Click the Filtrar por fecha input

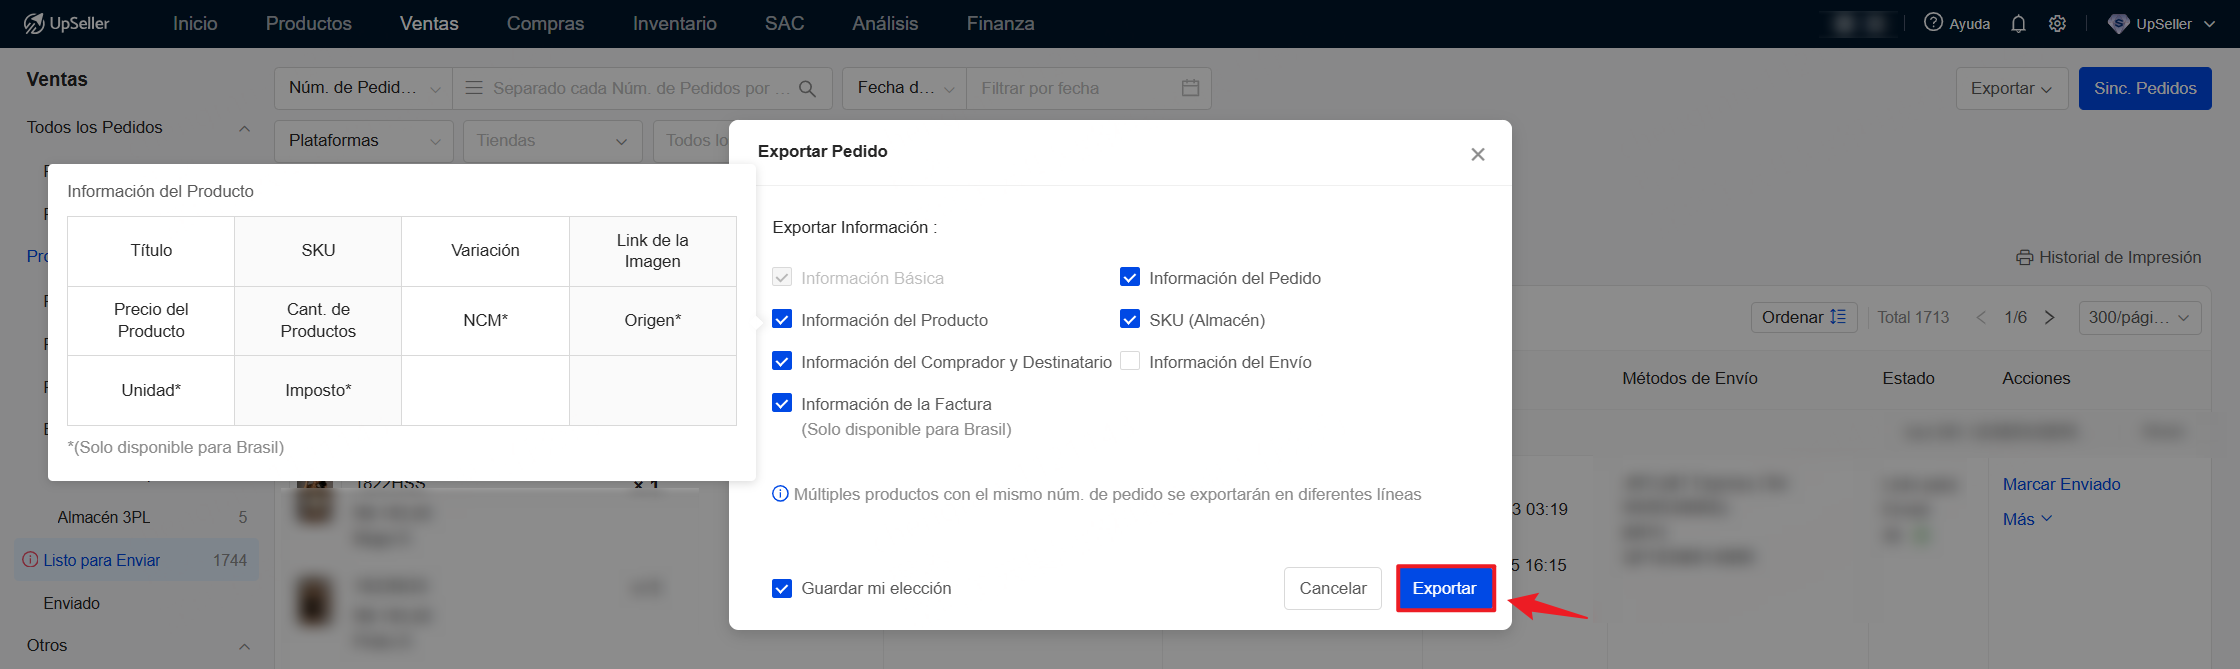click(x=1089, y=88)
